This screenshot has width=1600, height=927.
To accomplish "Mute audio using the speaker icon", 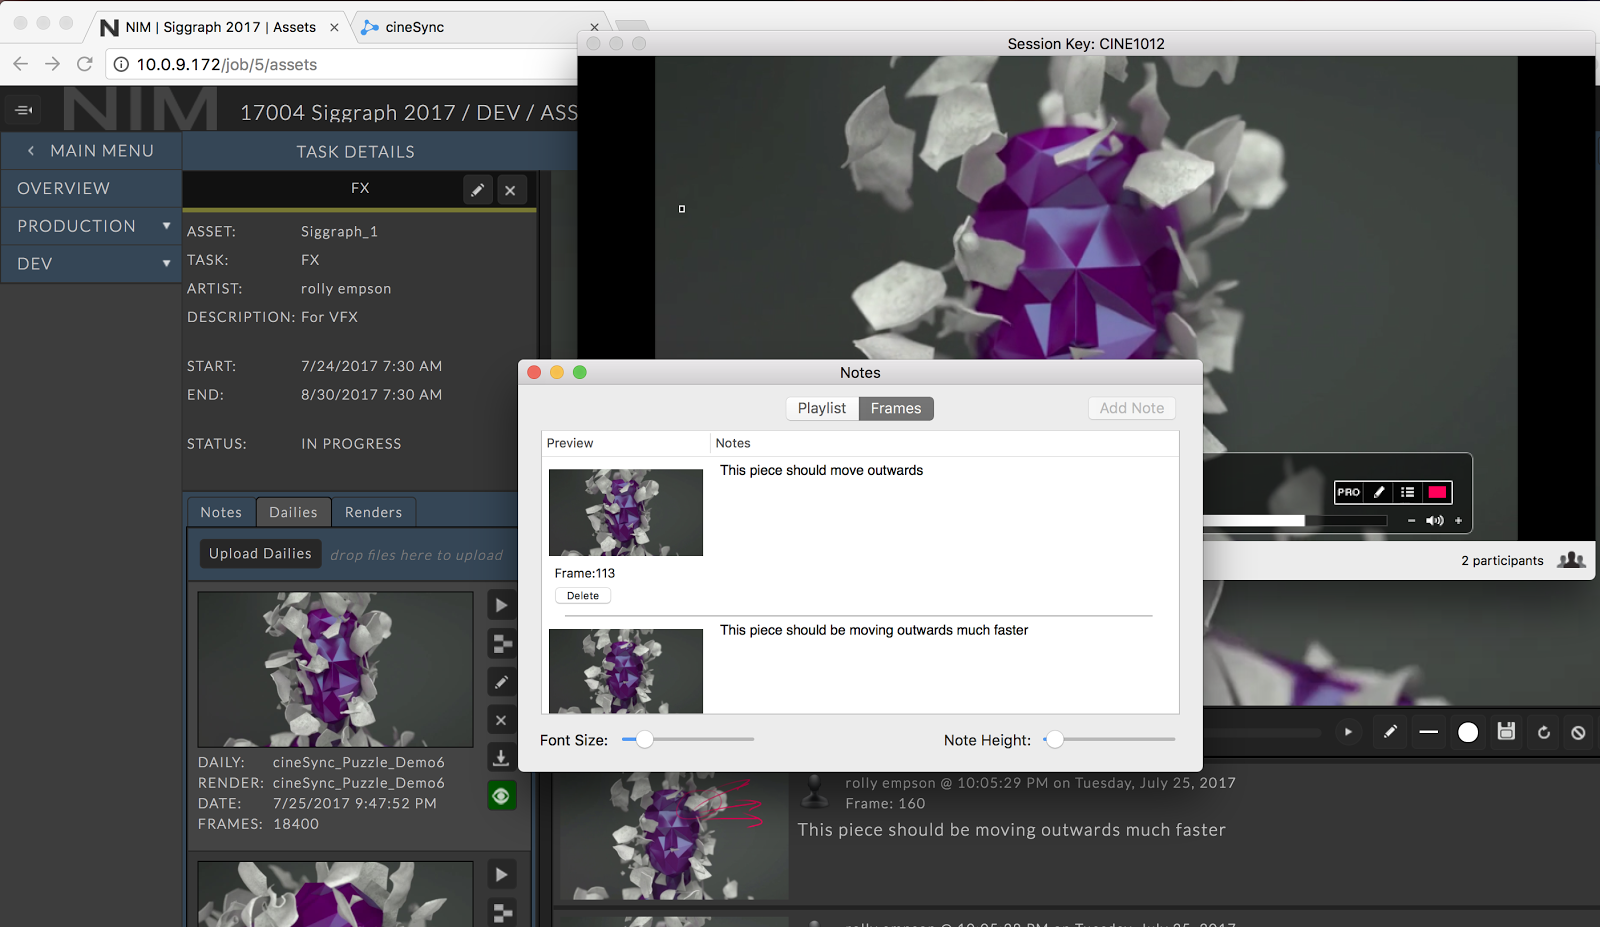I will click(x=1435, y=521).
